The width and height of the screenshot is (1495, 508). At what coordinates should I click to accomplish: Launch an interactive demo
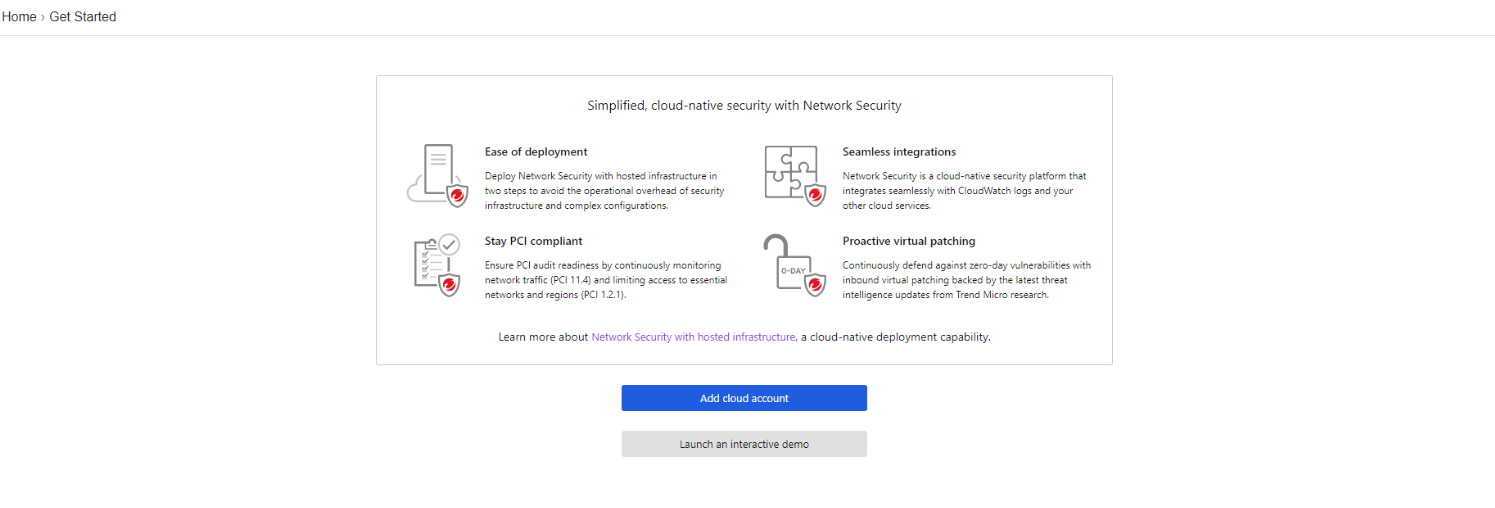744,444
